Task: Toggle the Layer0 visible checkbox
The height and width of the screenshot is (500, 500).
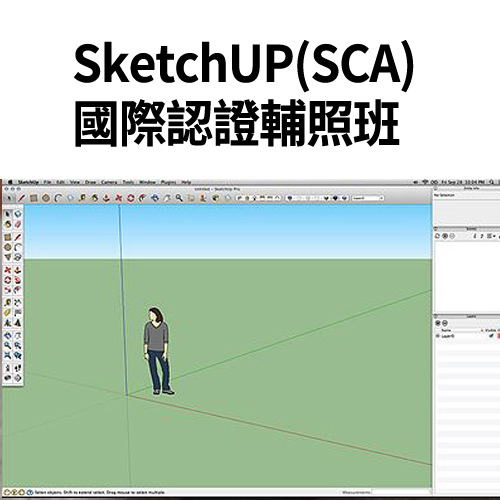Action: (x=491, y=336)
